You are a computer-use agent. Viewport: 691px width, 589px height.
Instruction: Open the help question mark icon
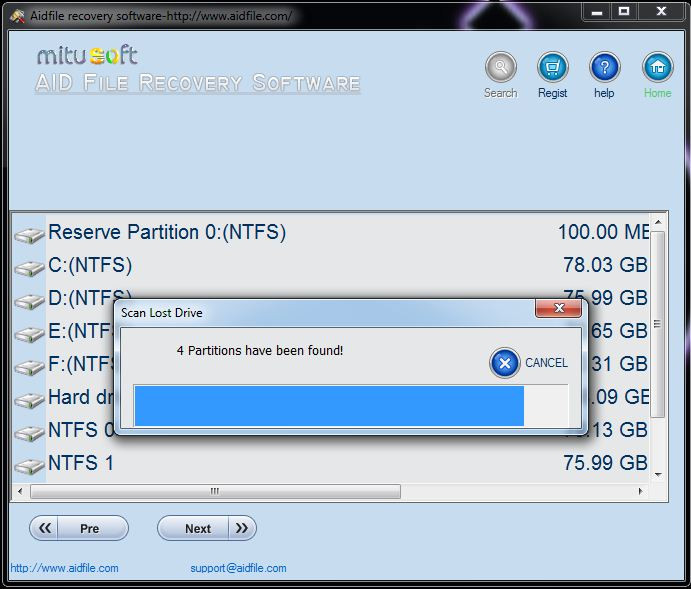pos(604,67)
